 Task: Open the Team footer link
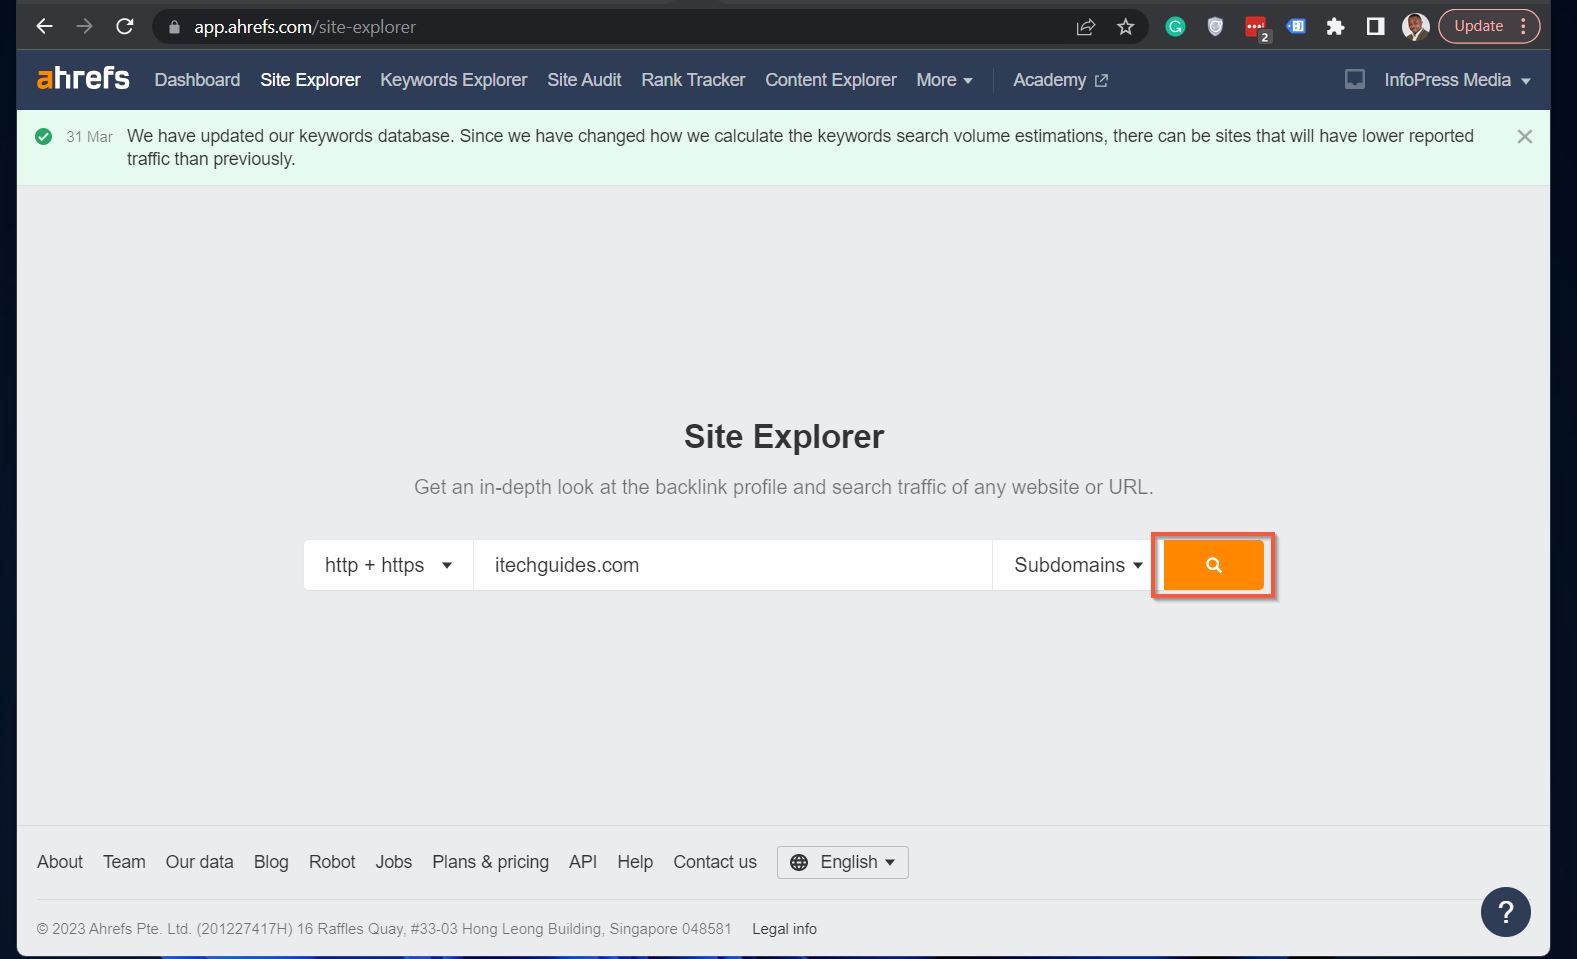click(x=124, y=862)
